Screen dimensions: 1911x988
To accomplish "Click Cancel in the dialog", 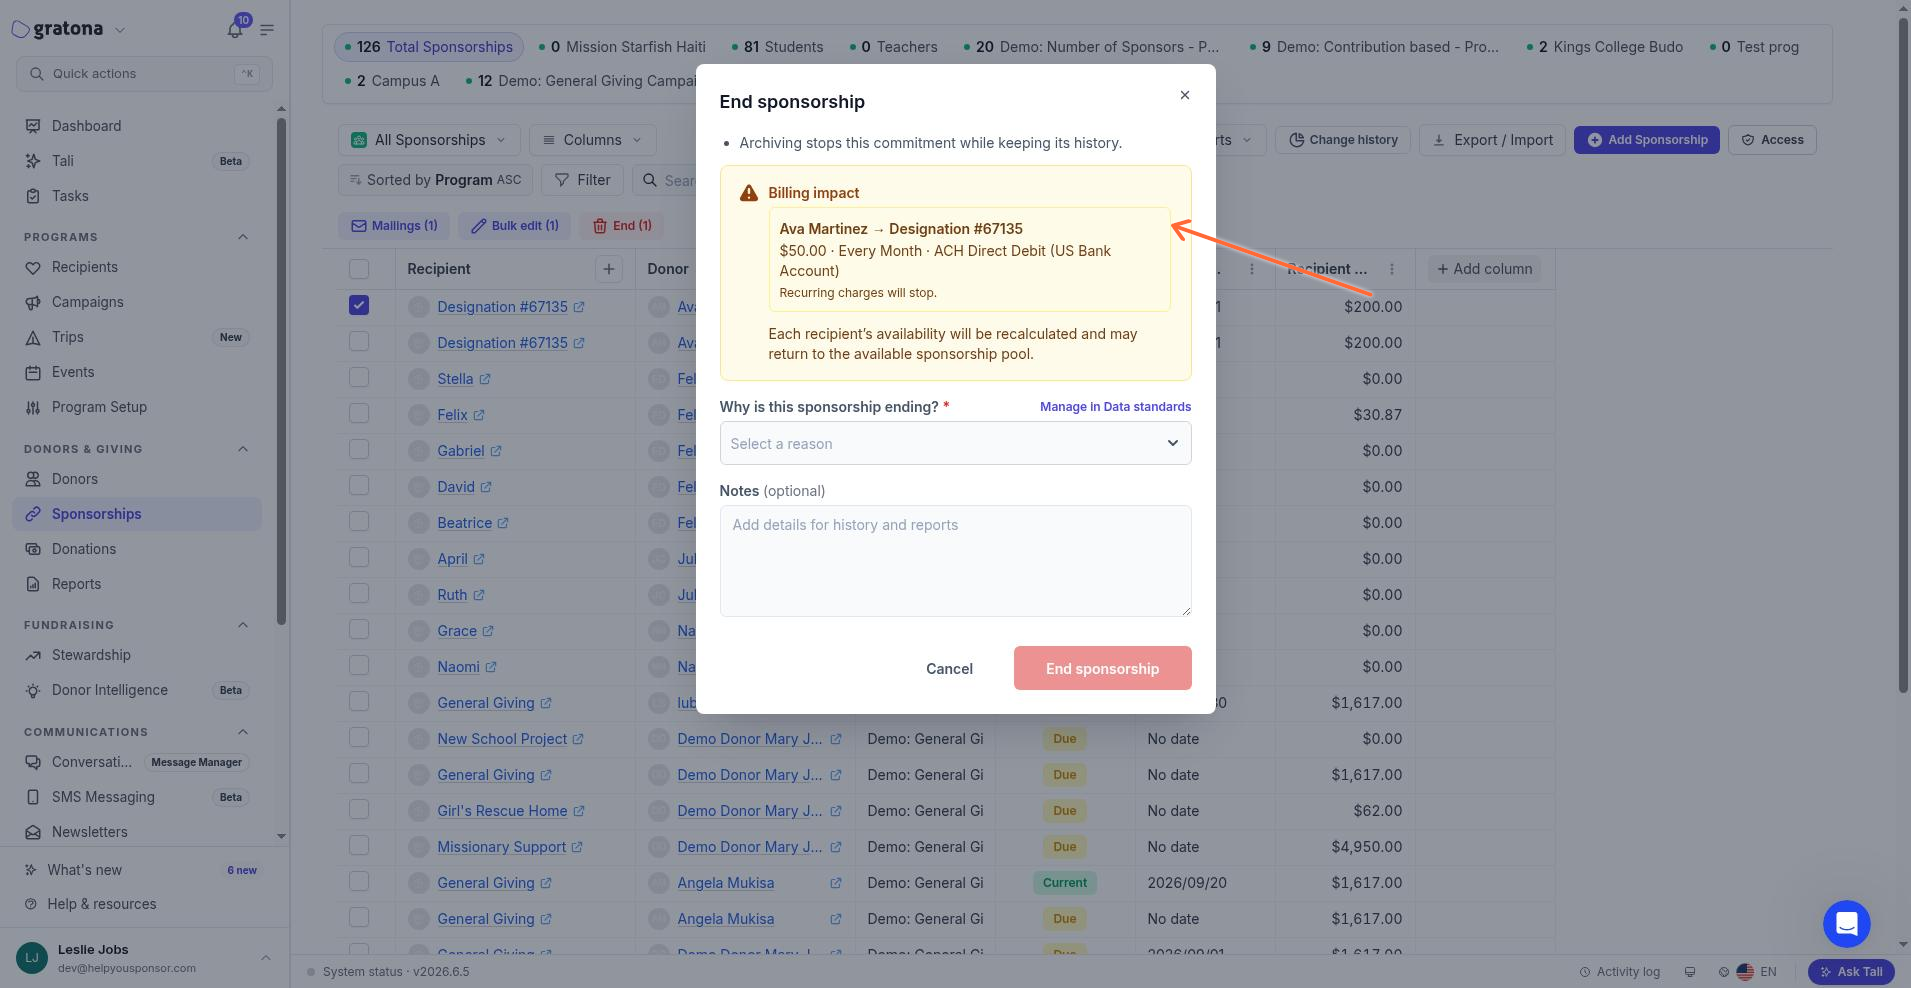I will coord(949,668).
